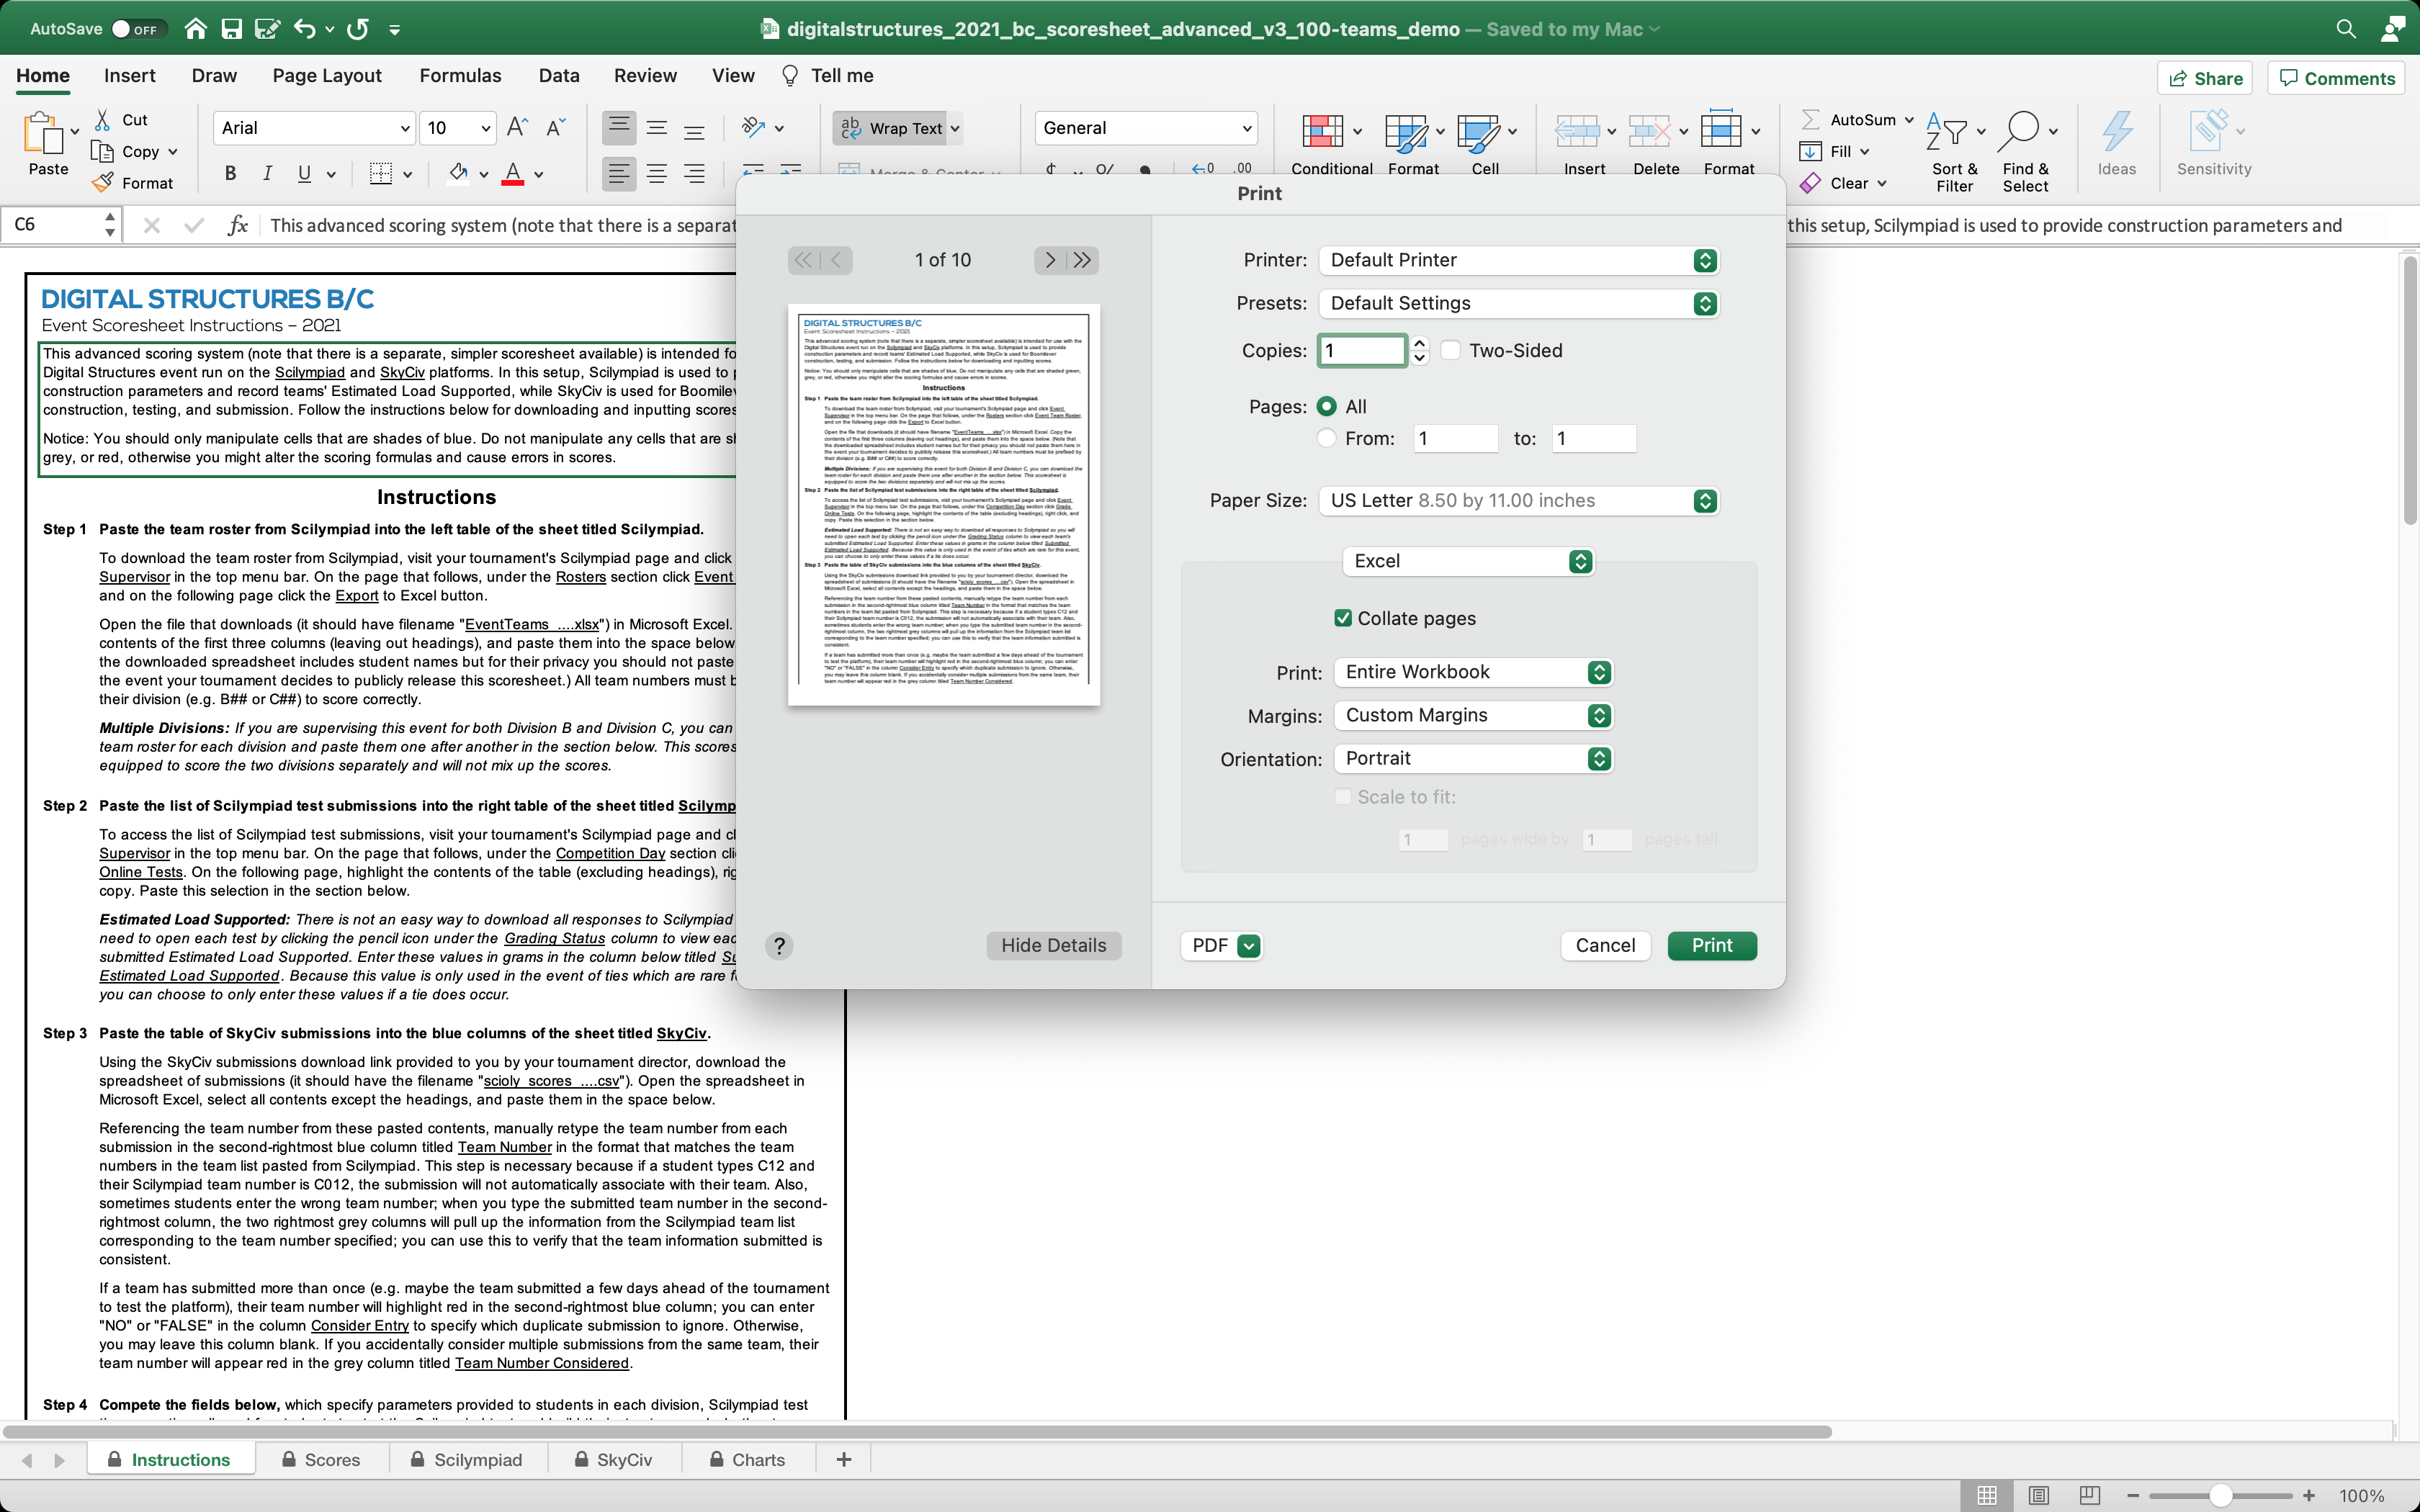Click the Hide Details button
Screen dimensions: 2420x1512
point(1053,945)
